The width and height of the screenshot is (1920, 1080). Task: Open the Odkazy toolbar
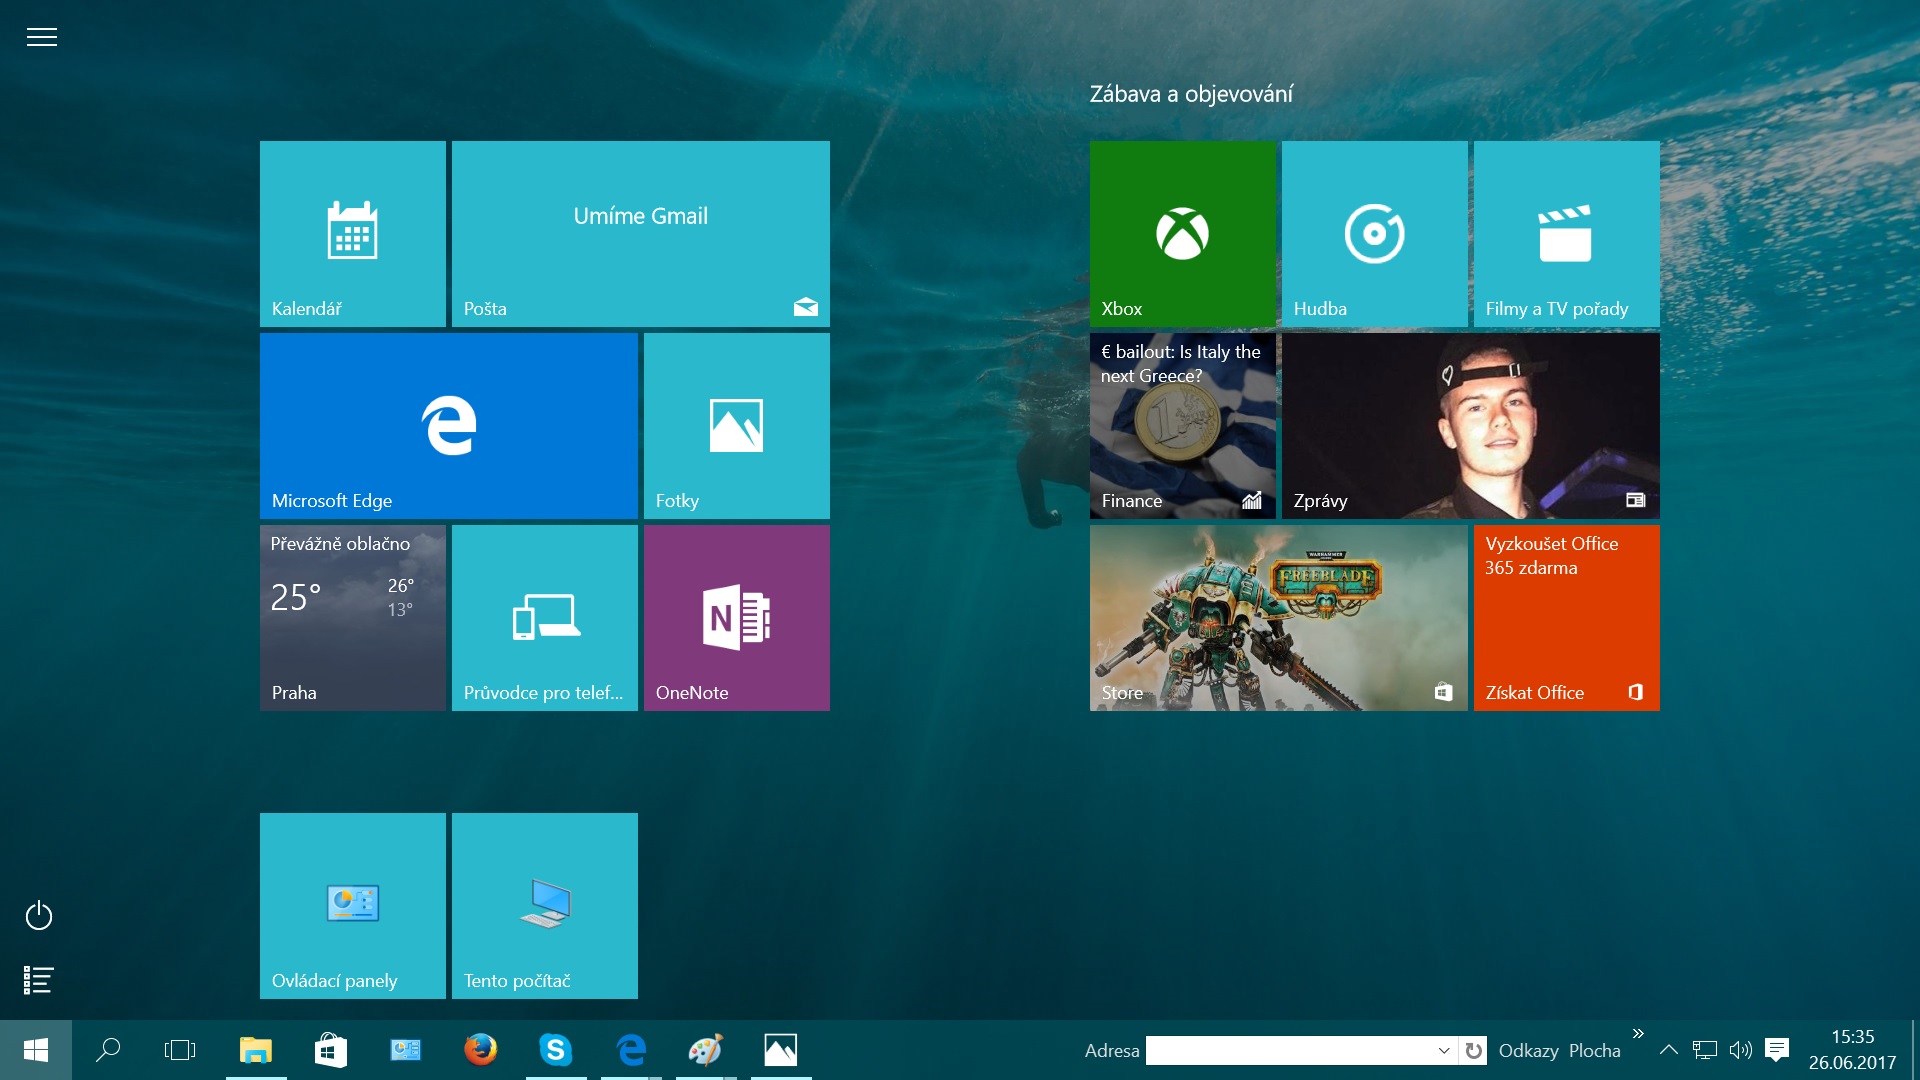[1528, 1050]
